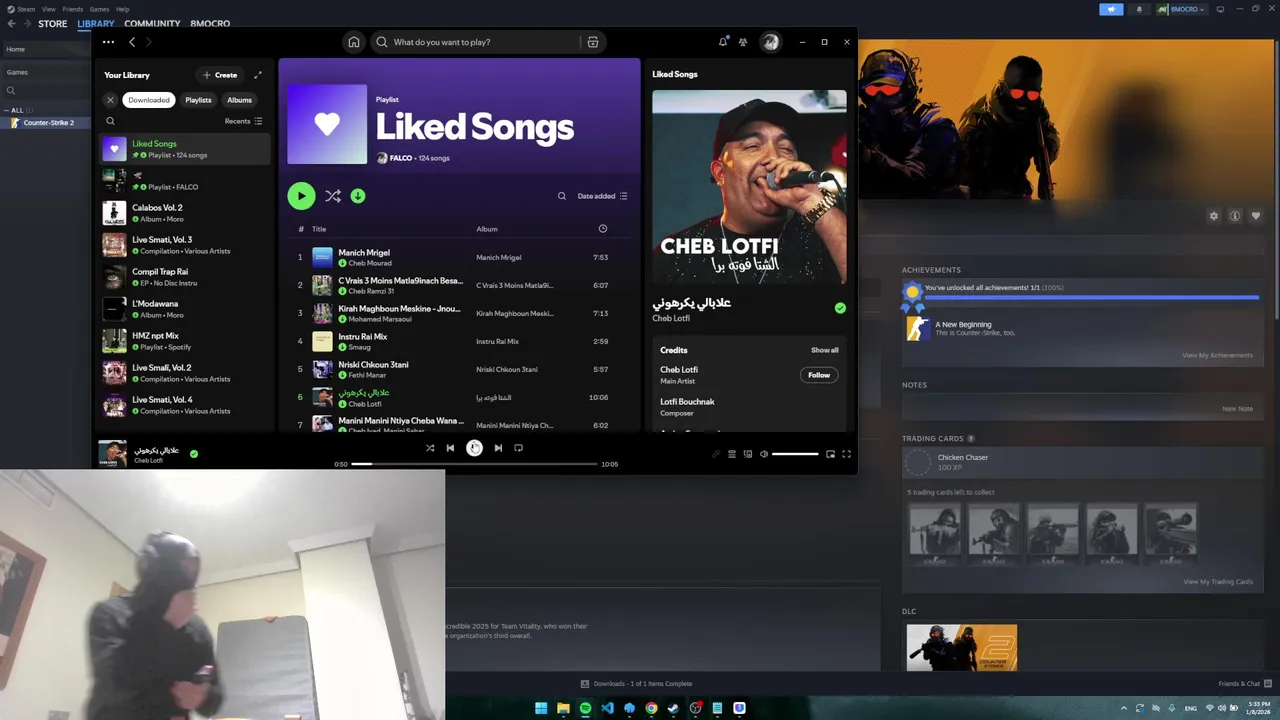Open the Create dropdown in Your Library

[x=220, y=75]
